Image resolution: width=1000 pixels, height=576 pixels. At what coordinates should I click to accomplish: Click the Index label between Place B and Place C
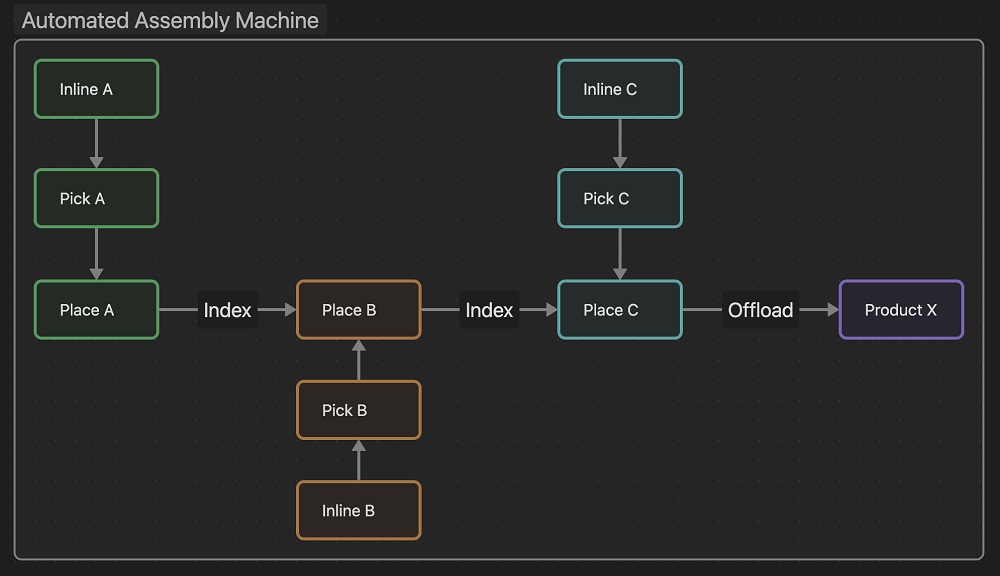(x=489, y=310)
